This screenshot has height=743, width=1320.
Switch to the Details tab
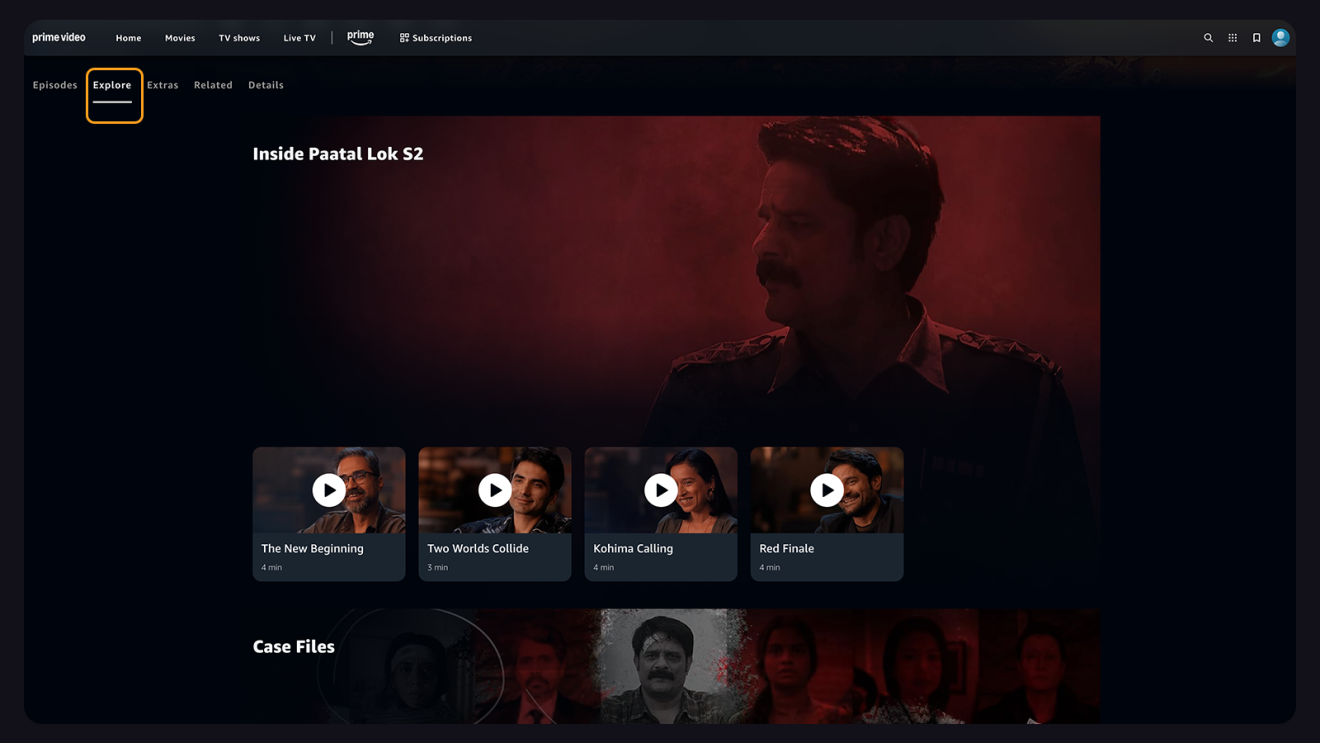pos(266,85)
